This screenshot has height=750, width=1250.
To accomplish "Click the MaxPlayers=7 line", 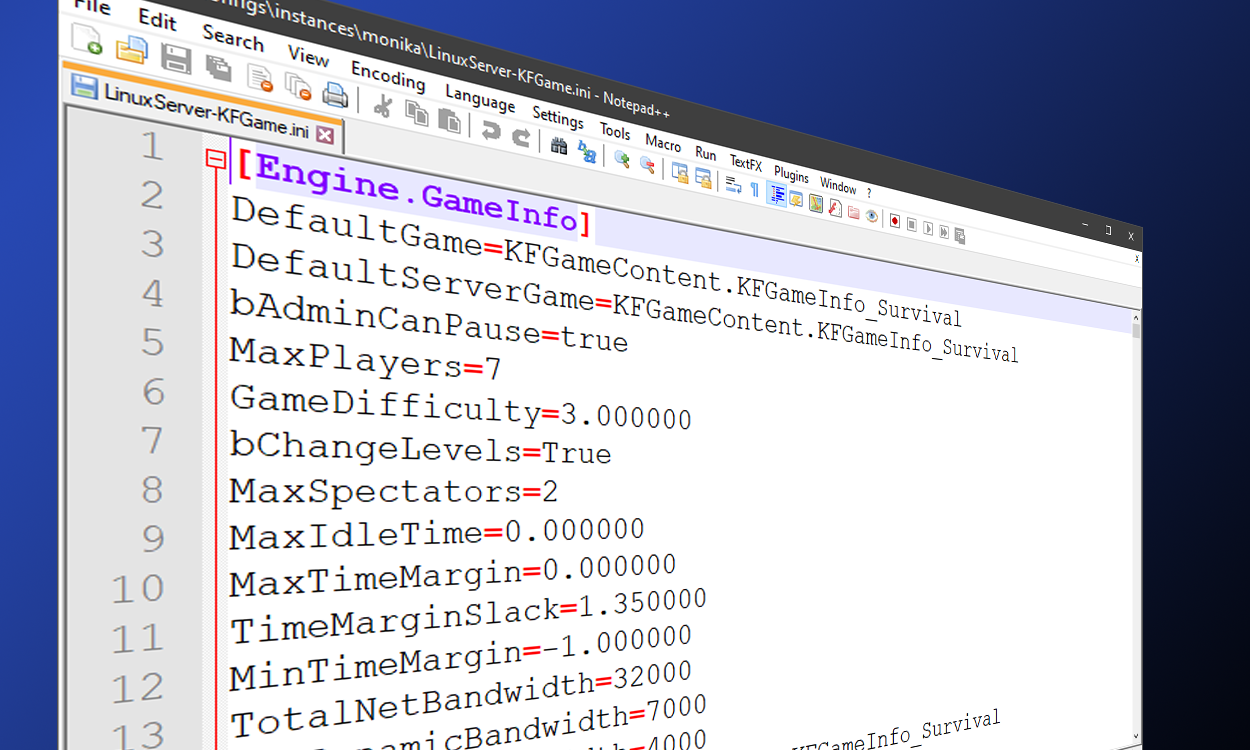I will (x=365, y=359).
